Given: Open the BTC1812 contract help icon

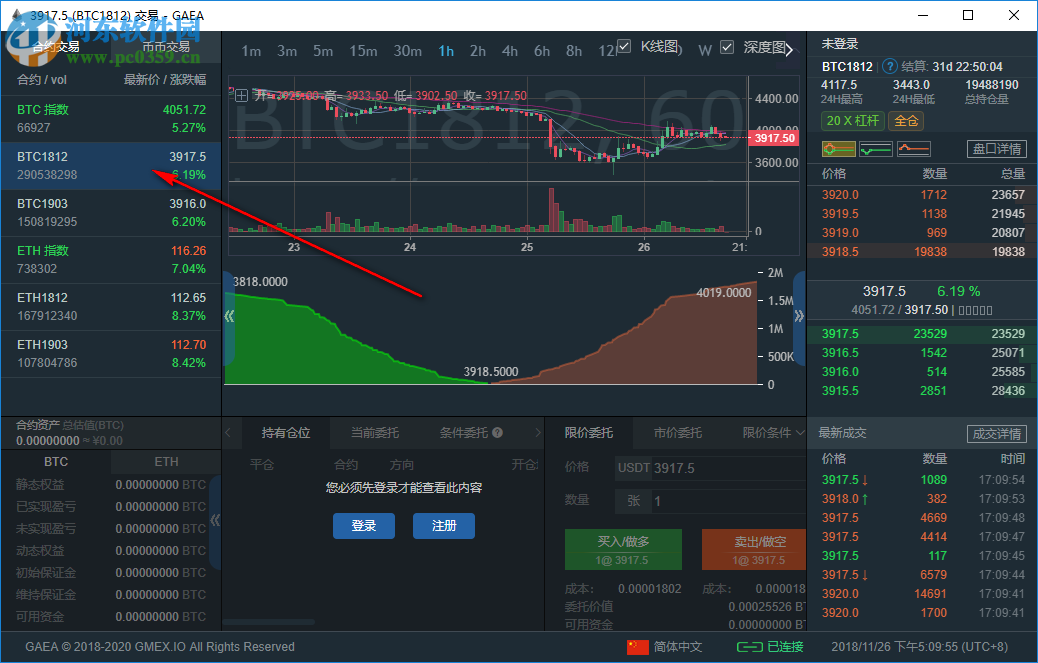Looking at the screenshot, I should coord(890,66).
